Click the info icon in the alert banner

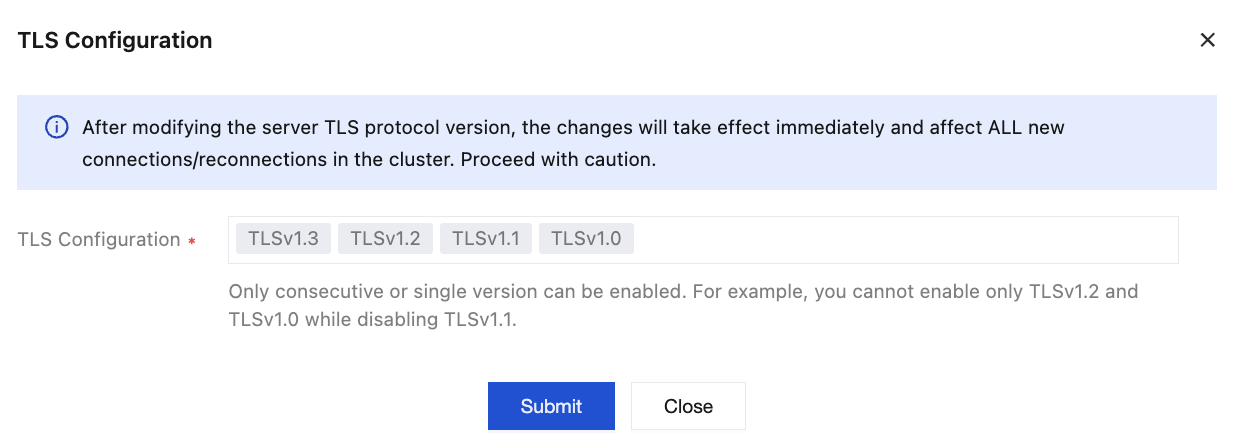coord(57,128)
